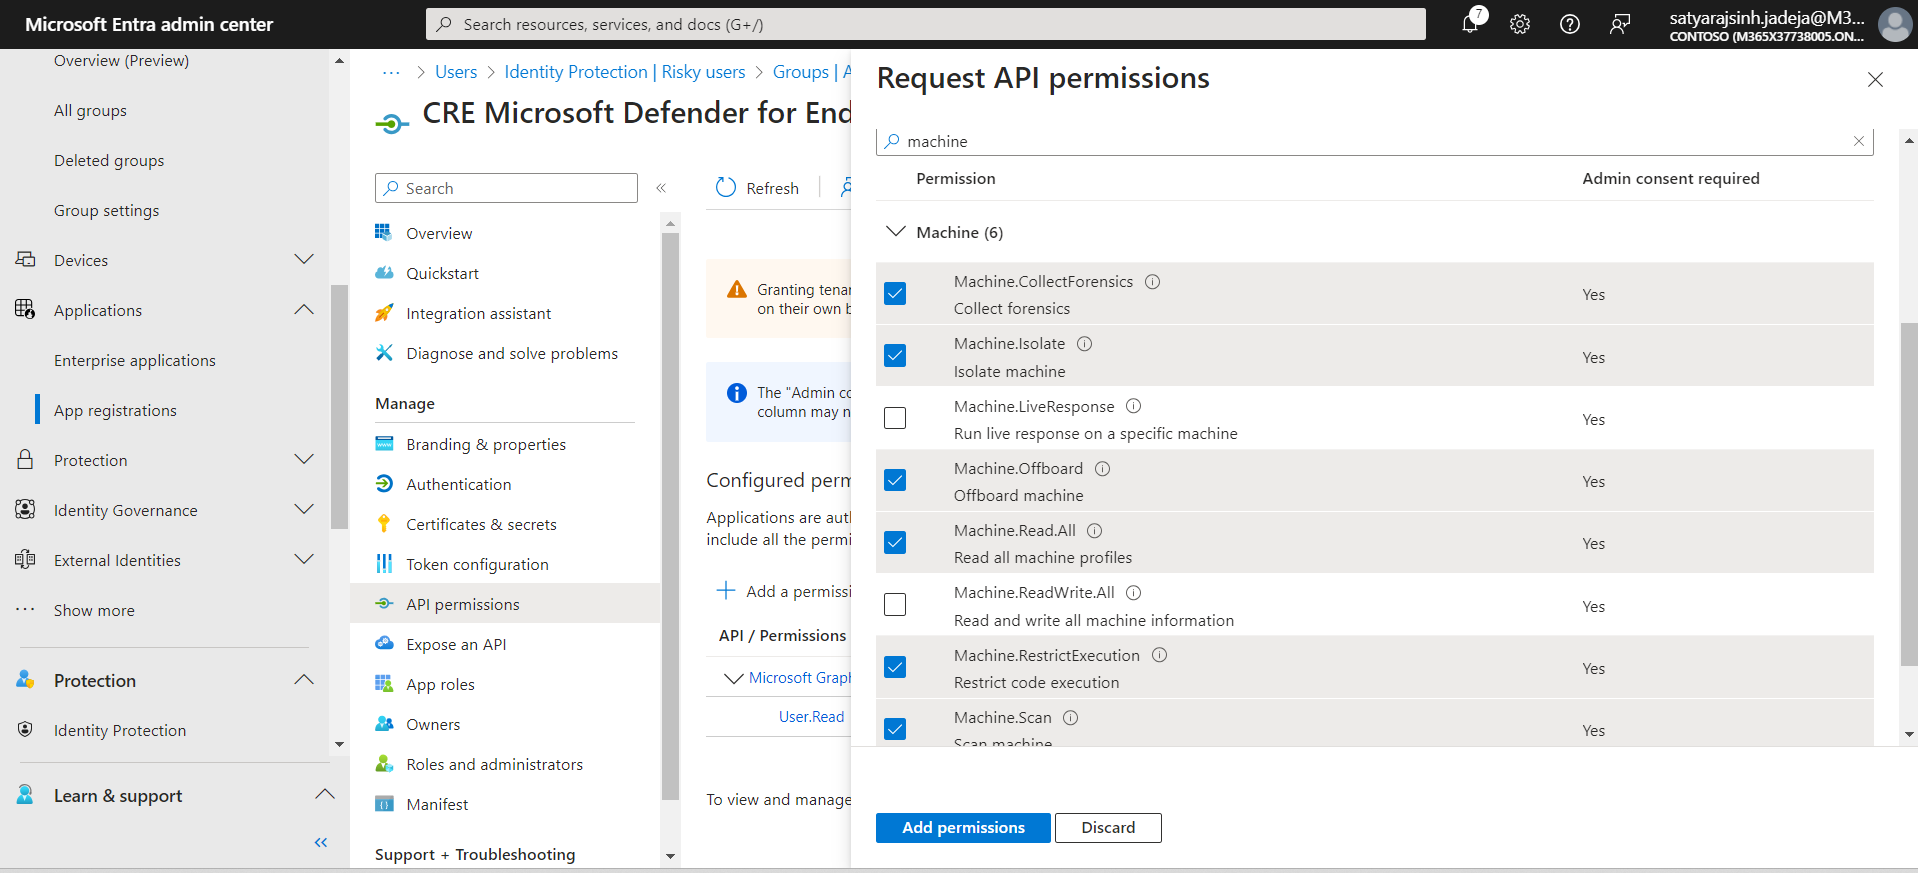Screen dimensions: 1918x873
Task: Expand the Devices section
Action: tap(304, 260)
